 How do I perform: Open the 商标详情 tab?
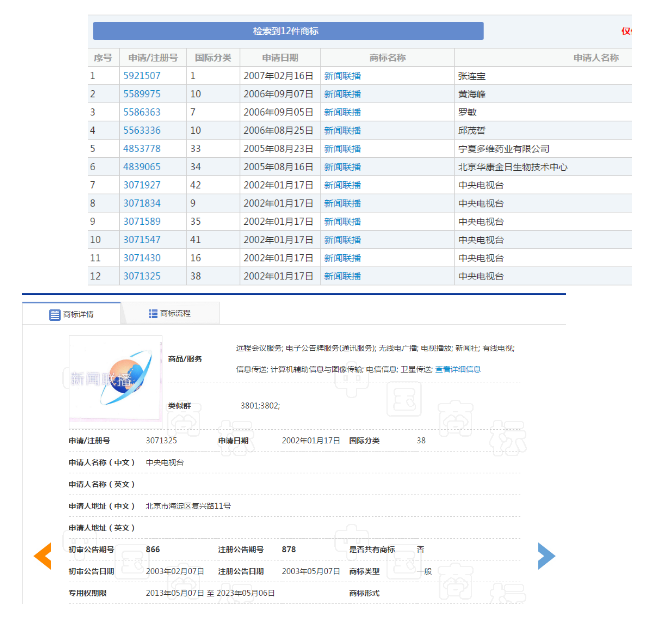pos(72,314)
